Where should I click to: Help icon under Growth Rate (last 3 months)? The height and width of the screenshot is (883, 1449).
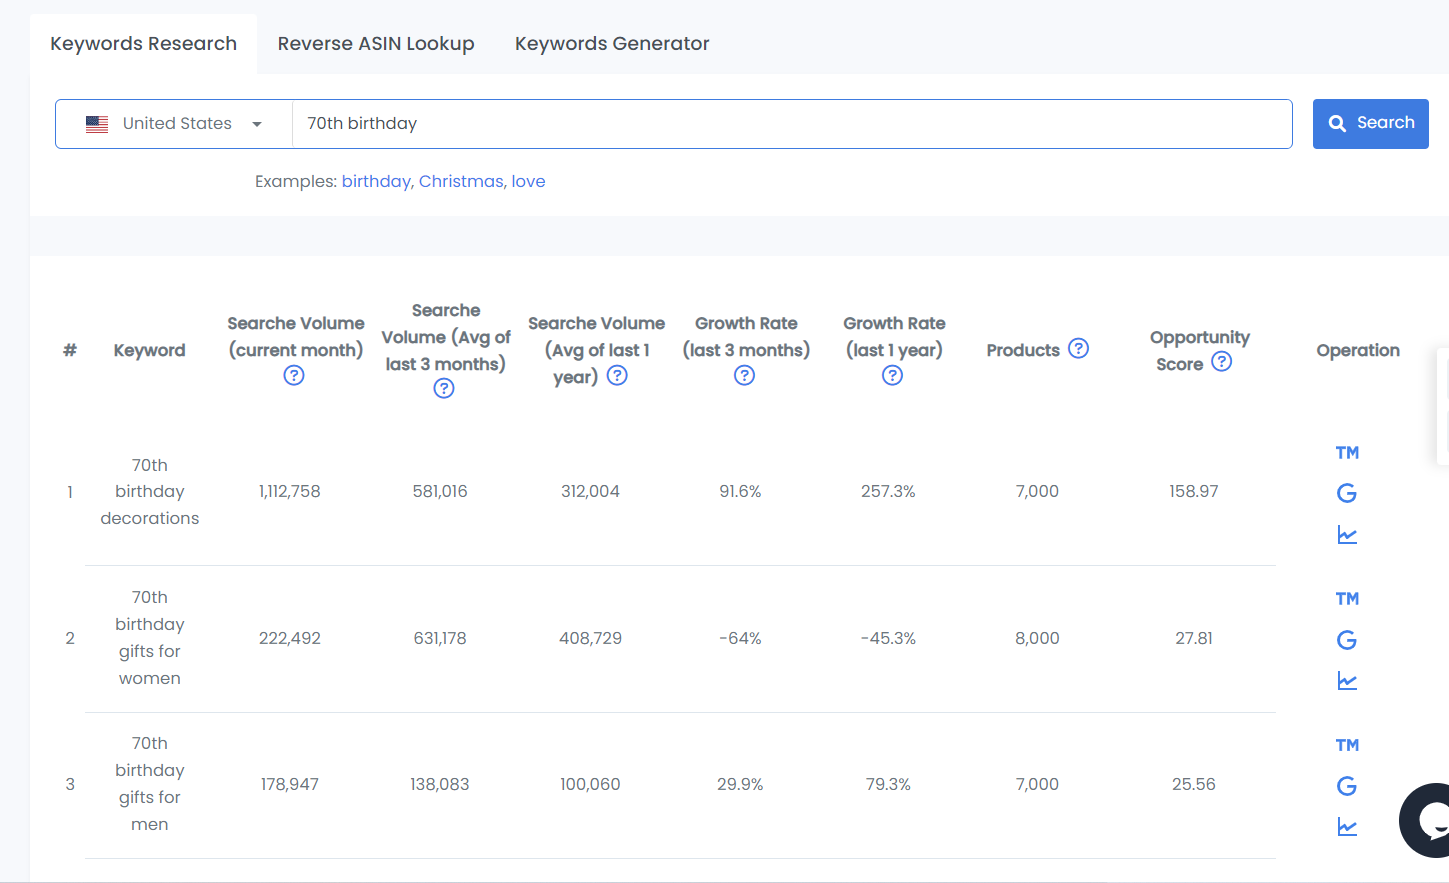(744, 375)
